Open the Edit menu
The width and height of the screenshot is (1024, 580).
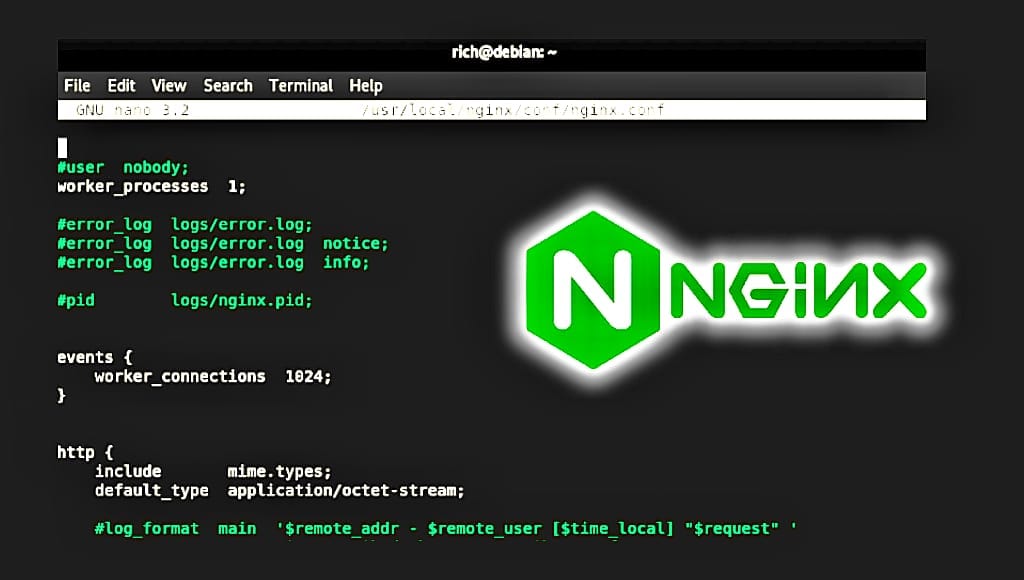(x=121, y=86)
